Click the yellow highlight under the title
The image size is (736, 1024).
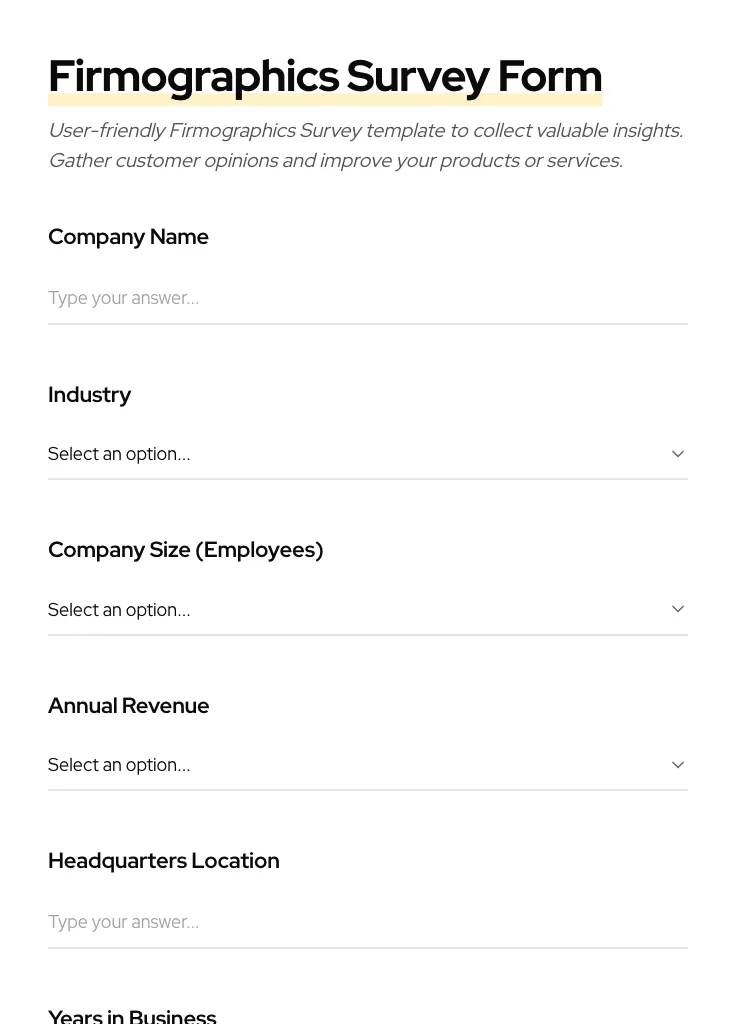pyautogui.click(x=325, y=100)
